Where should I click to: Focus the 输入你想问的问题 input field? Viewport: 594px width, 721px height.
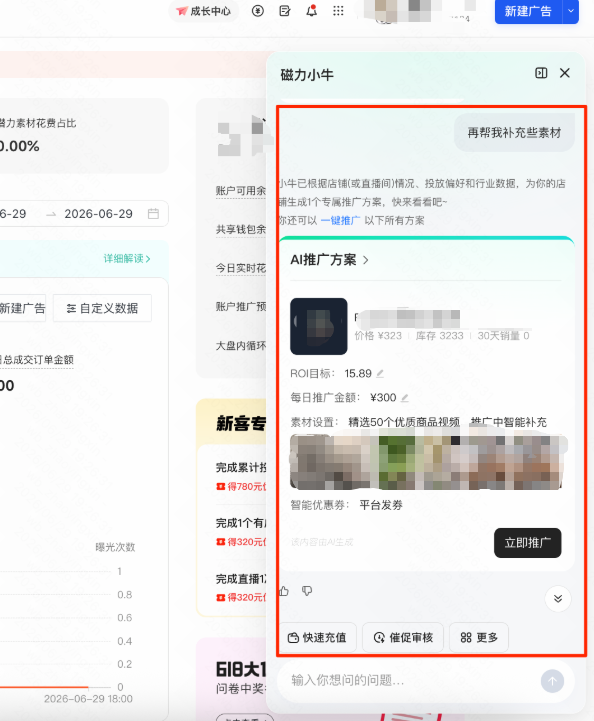point(409,681)
